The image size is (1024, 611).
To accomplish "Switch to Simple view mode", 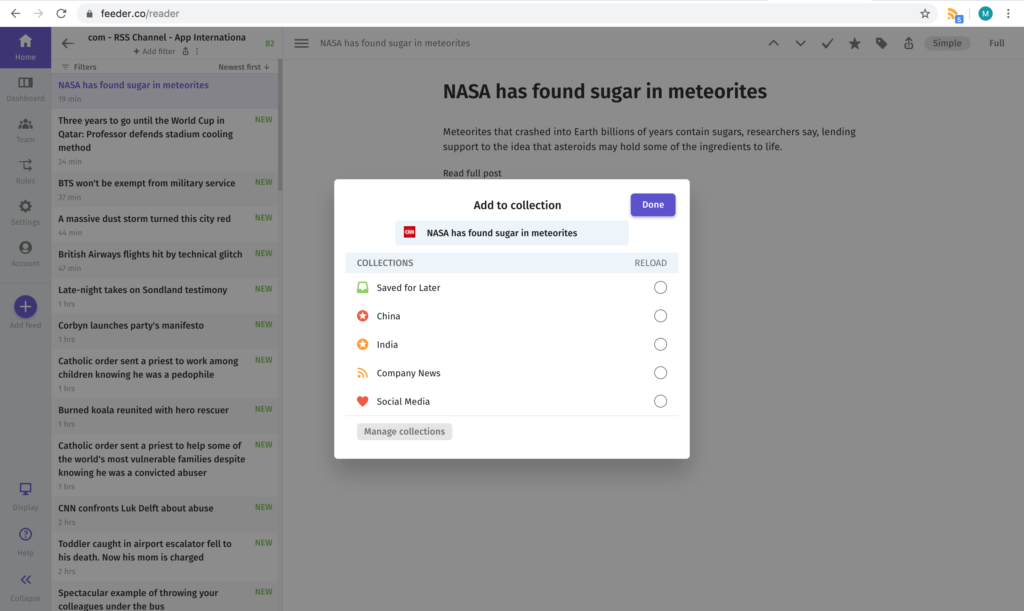I will point(947,43).
